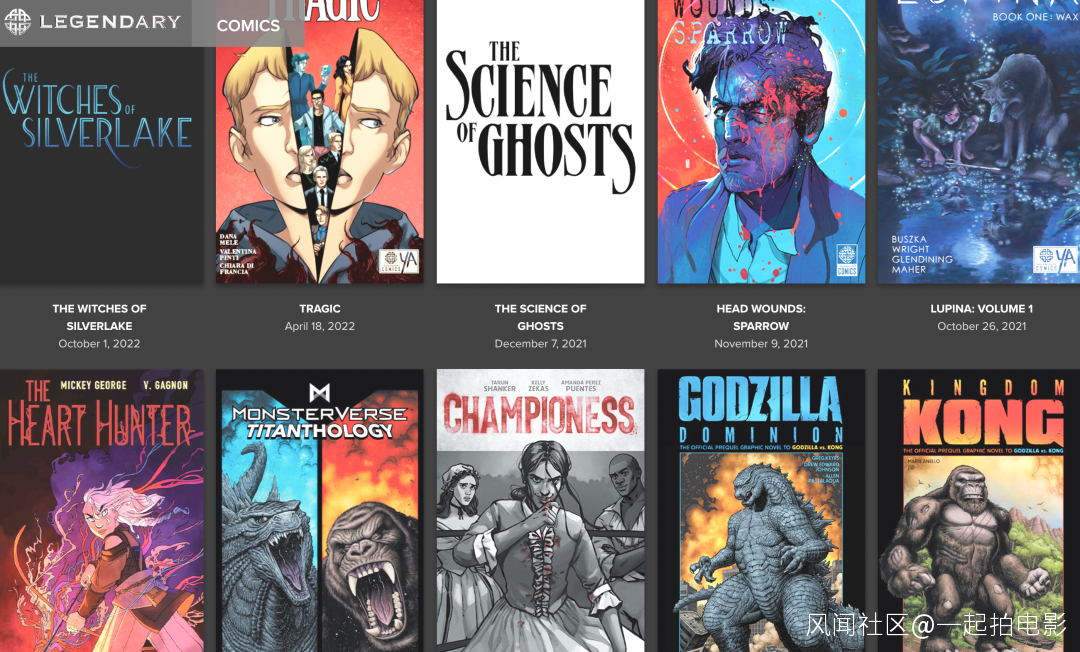
Task: Open the TRAGIC title link
Action: [x=320, y=308]
